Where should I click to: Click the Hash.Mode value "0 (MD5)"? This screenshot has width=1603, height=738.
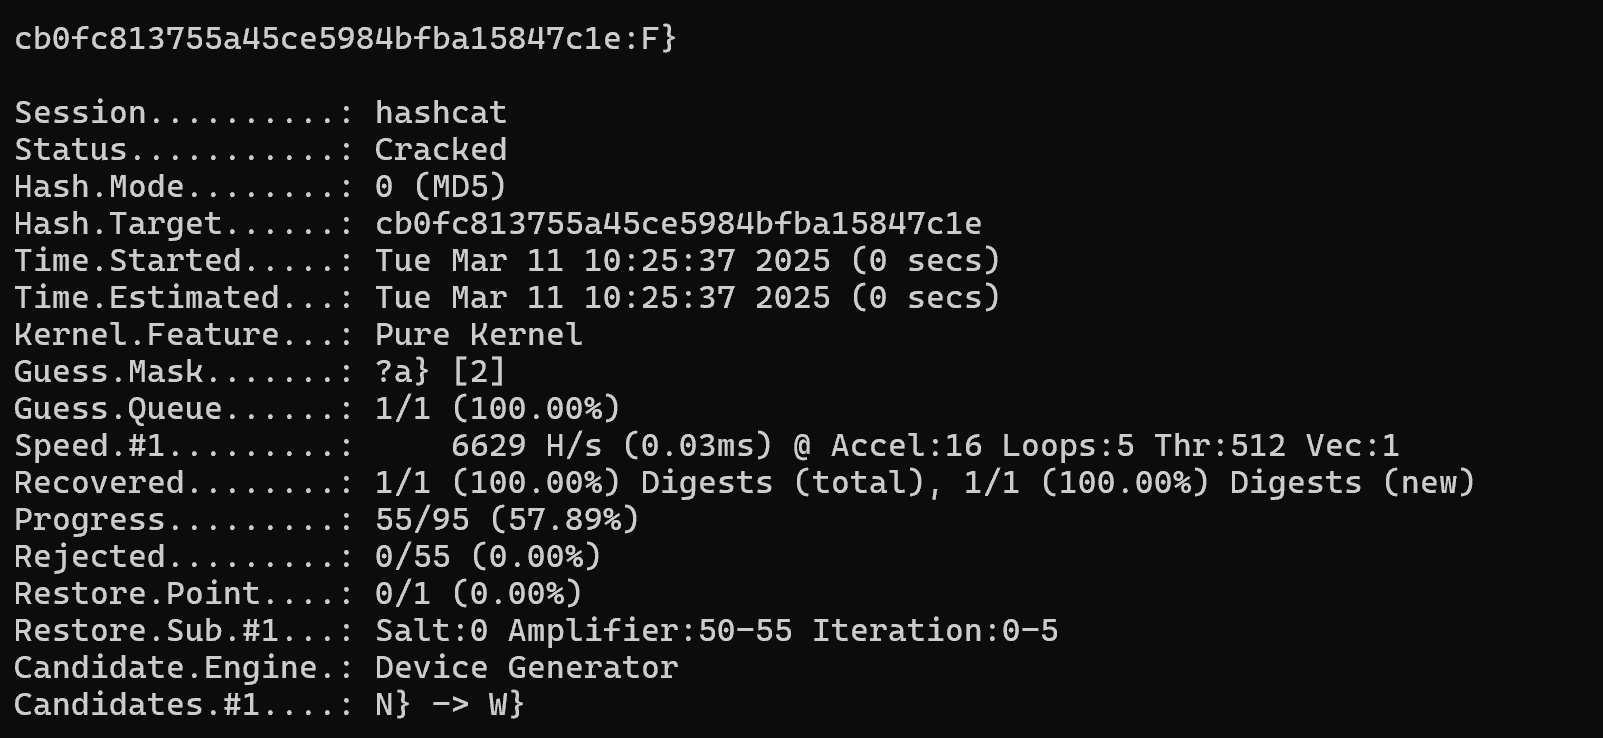(x=440, y=187)
